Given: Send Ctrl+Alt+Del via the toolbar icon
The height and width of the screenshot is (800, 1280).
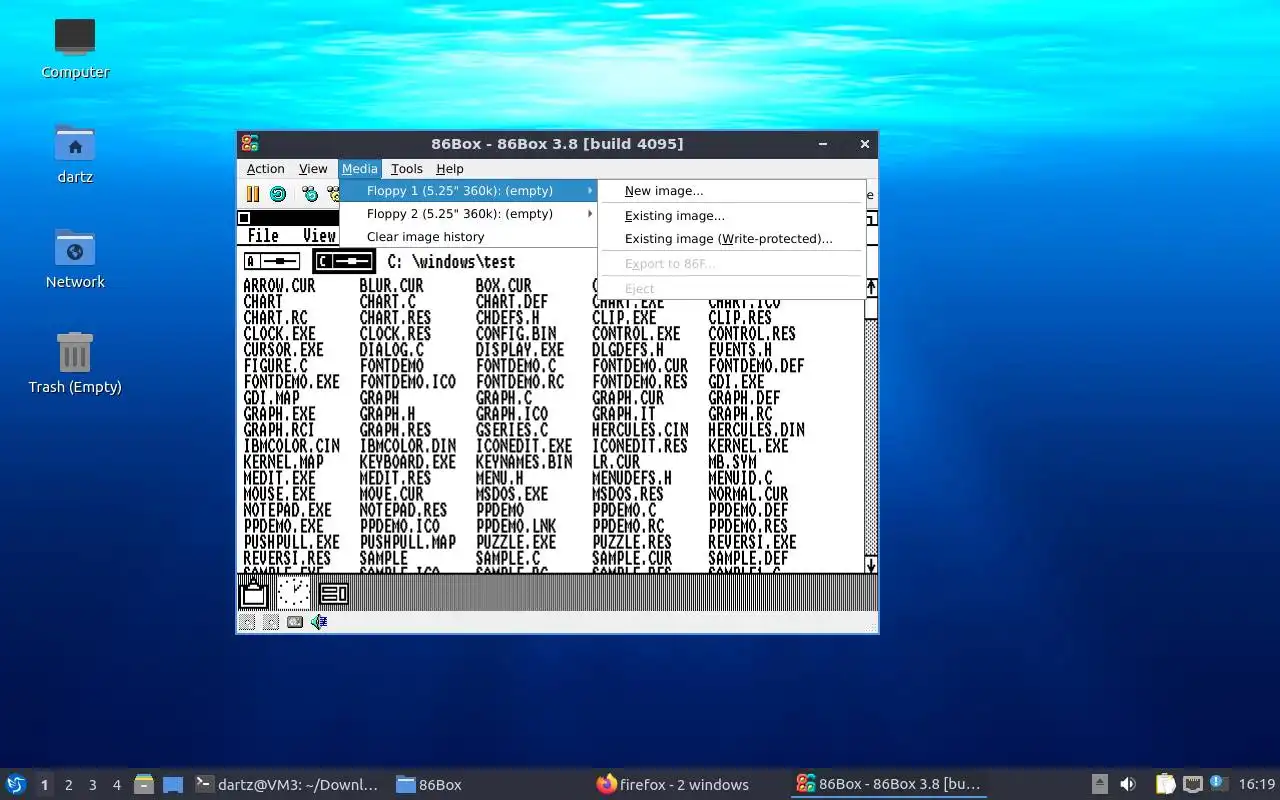Looking at the screenshot, I should [x=310, y=194].
